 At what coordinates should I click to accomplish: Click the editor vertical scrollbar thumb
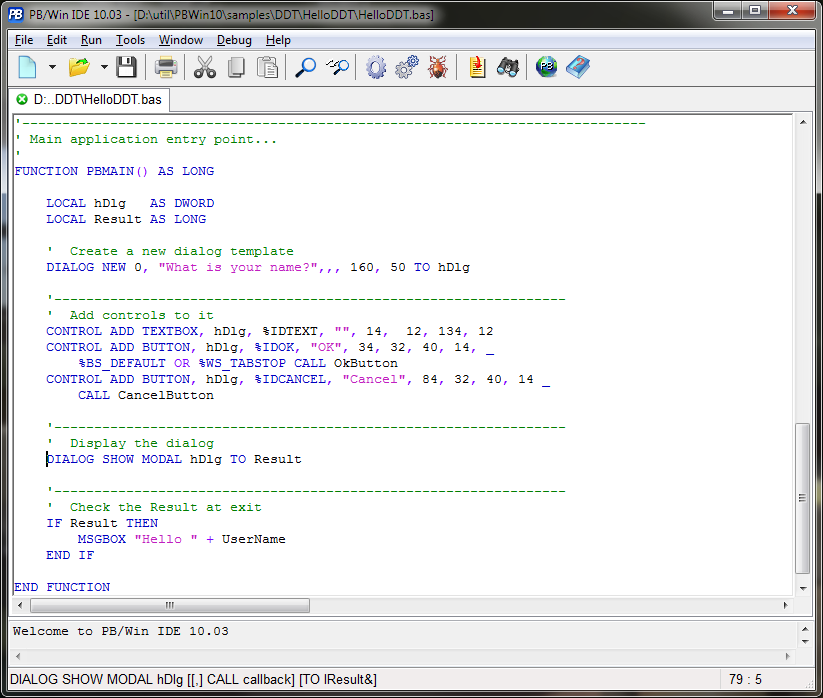803,498
